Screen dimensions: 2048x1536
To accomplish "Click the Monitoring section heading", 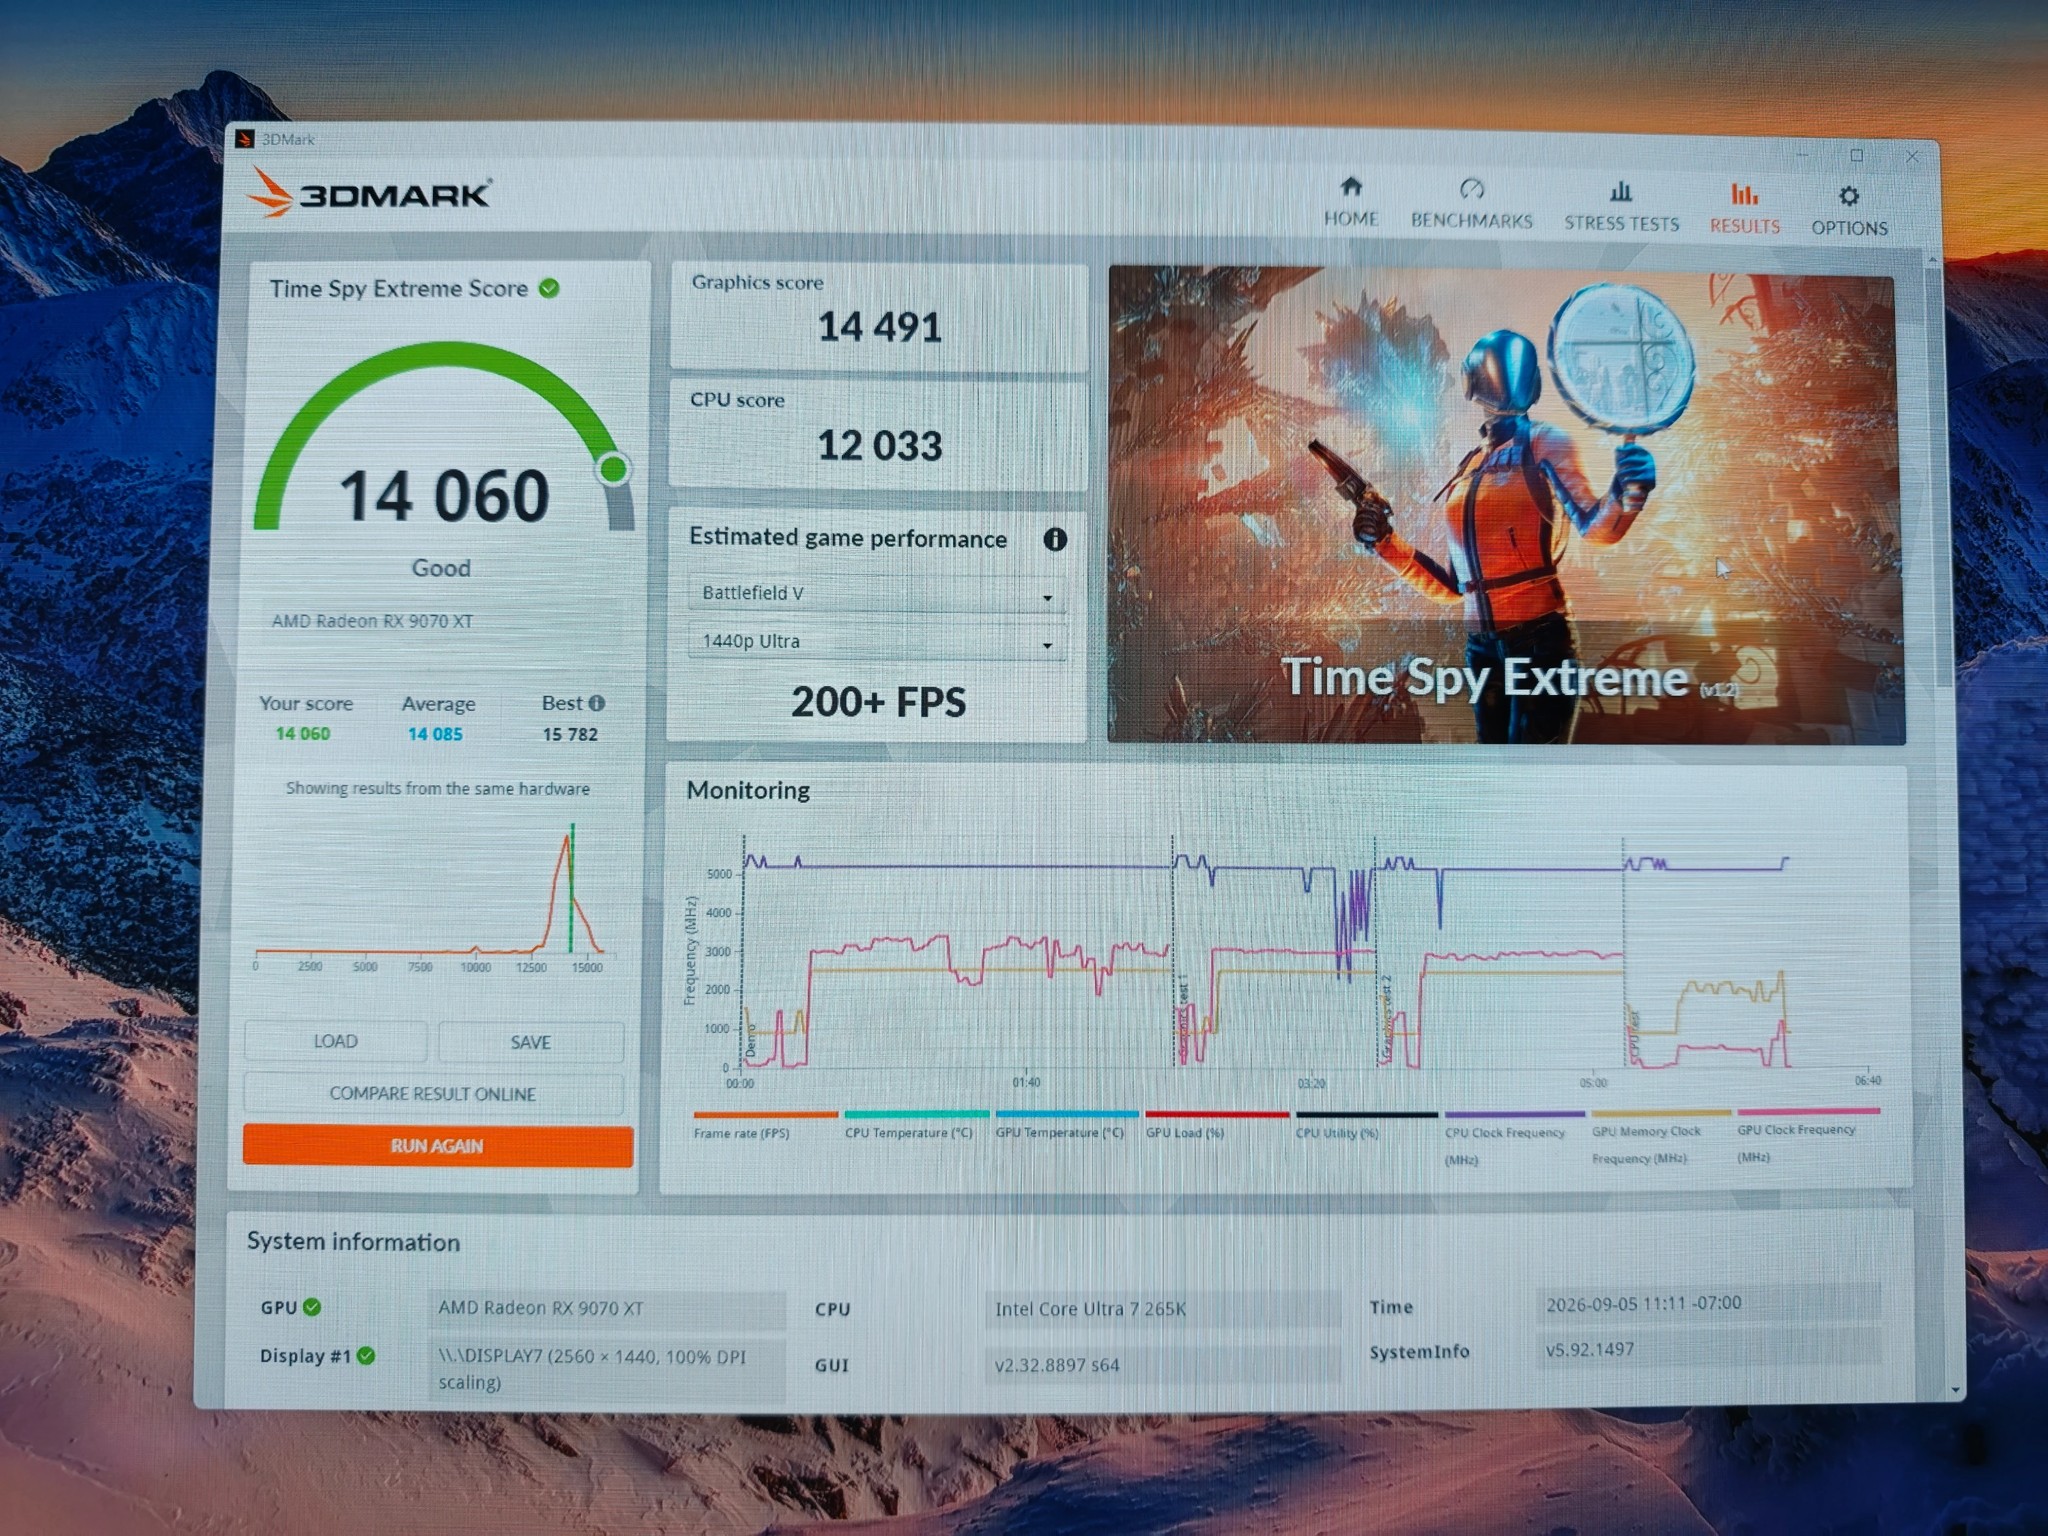I will point(748,790).
